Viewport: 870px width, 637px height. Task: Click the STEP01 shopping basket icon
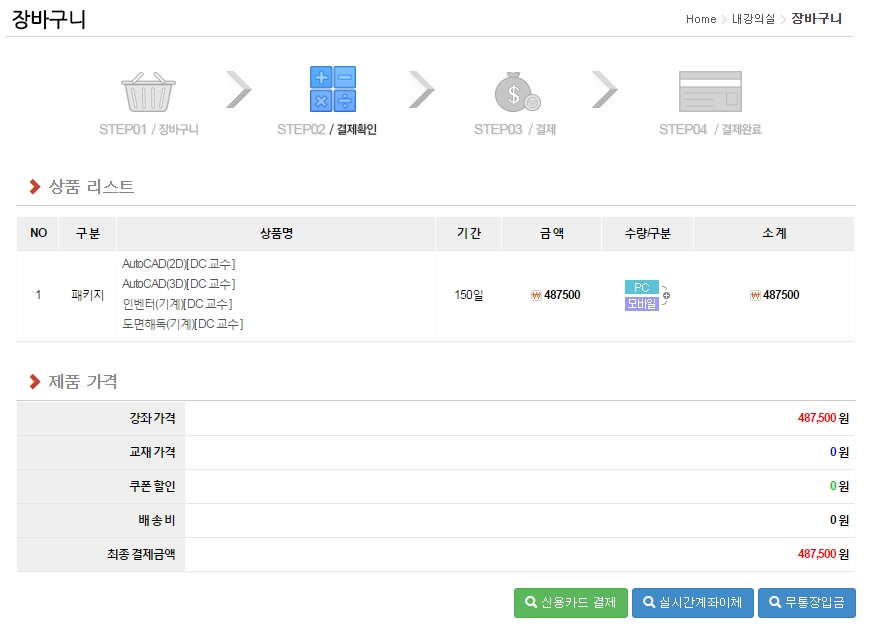coord(149,91)
